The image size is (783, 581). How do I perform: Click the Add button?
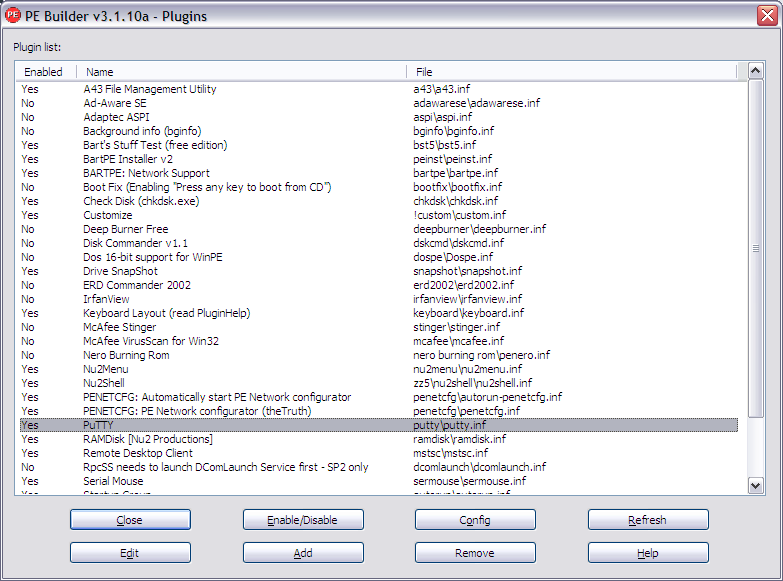pos(303,553)
